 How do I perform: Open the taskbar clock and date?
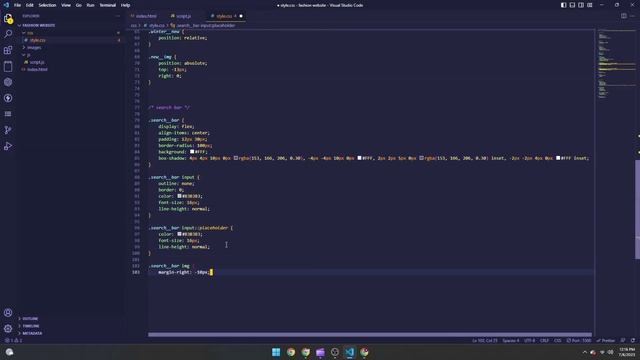[x=627, y=352]
